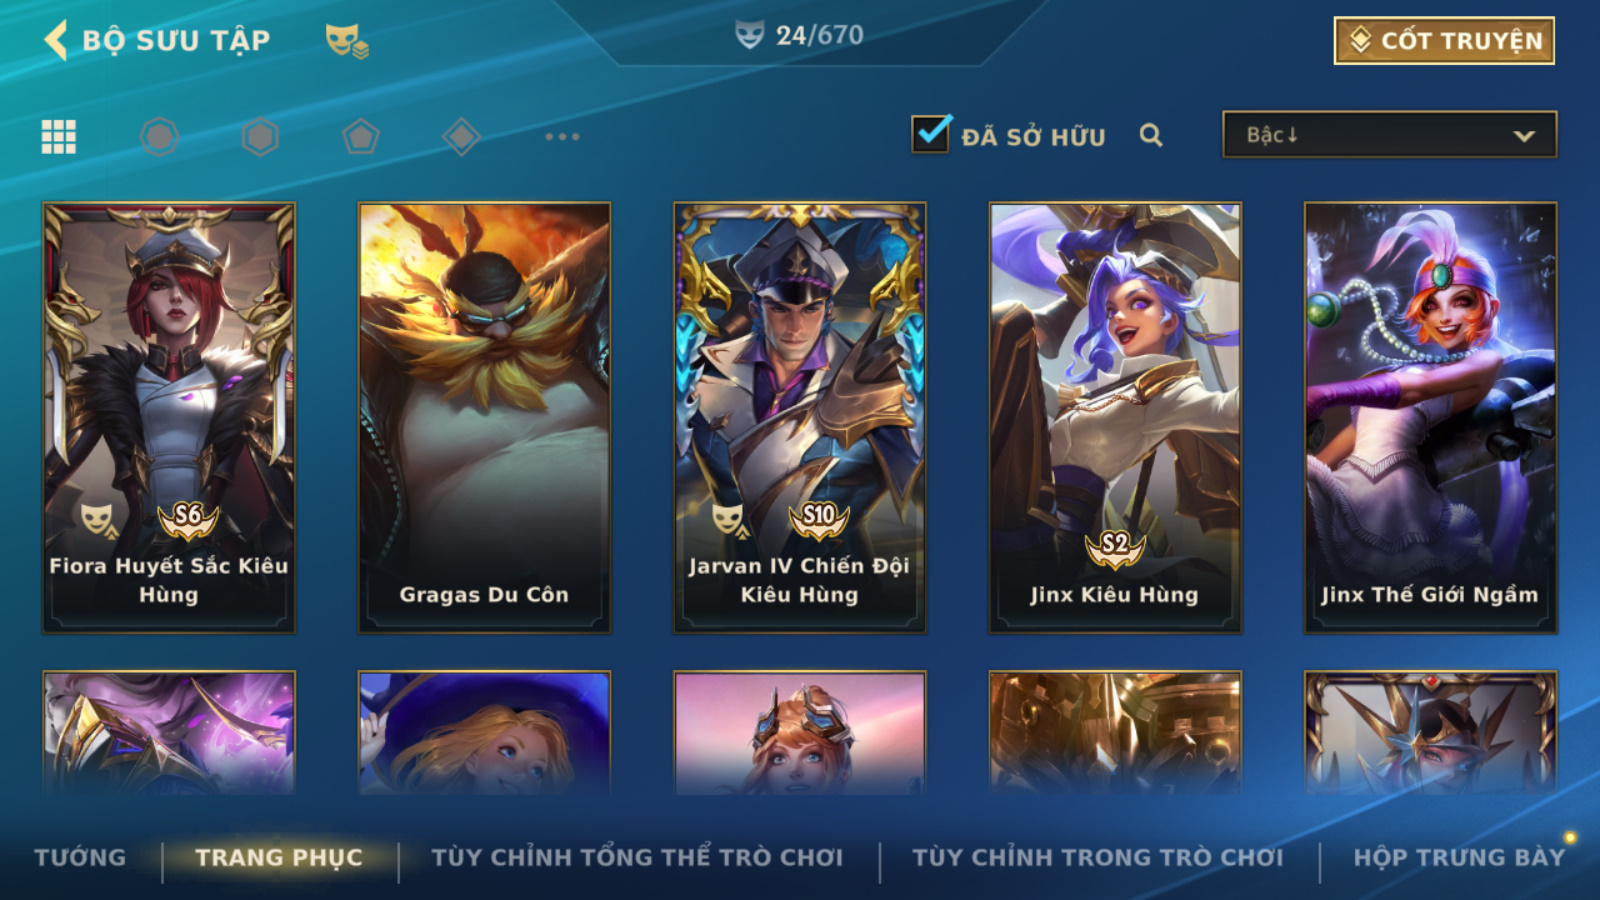This screenshot has width=1600, height=900.
Task: Open skin search with magnifier icon
Action: pos(1151,136)
